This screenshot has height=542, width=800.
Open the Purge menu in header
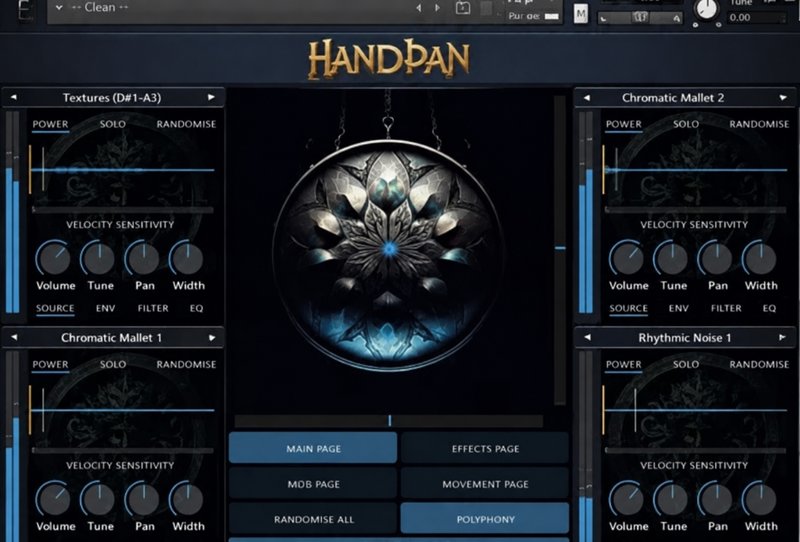coord(533,16)
